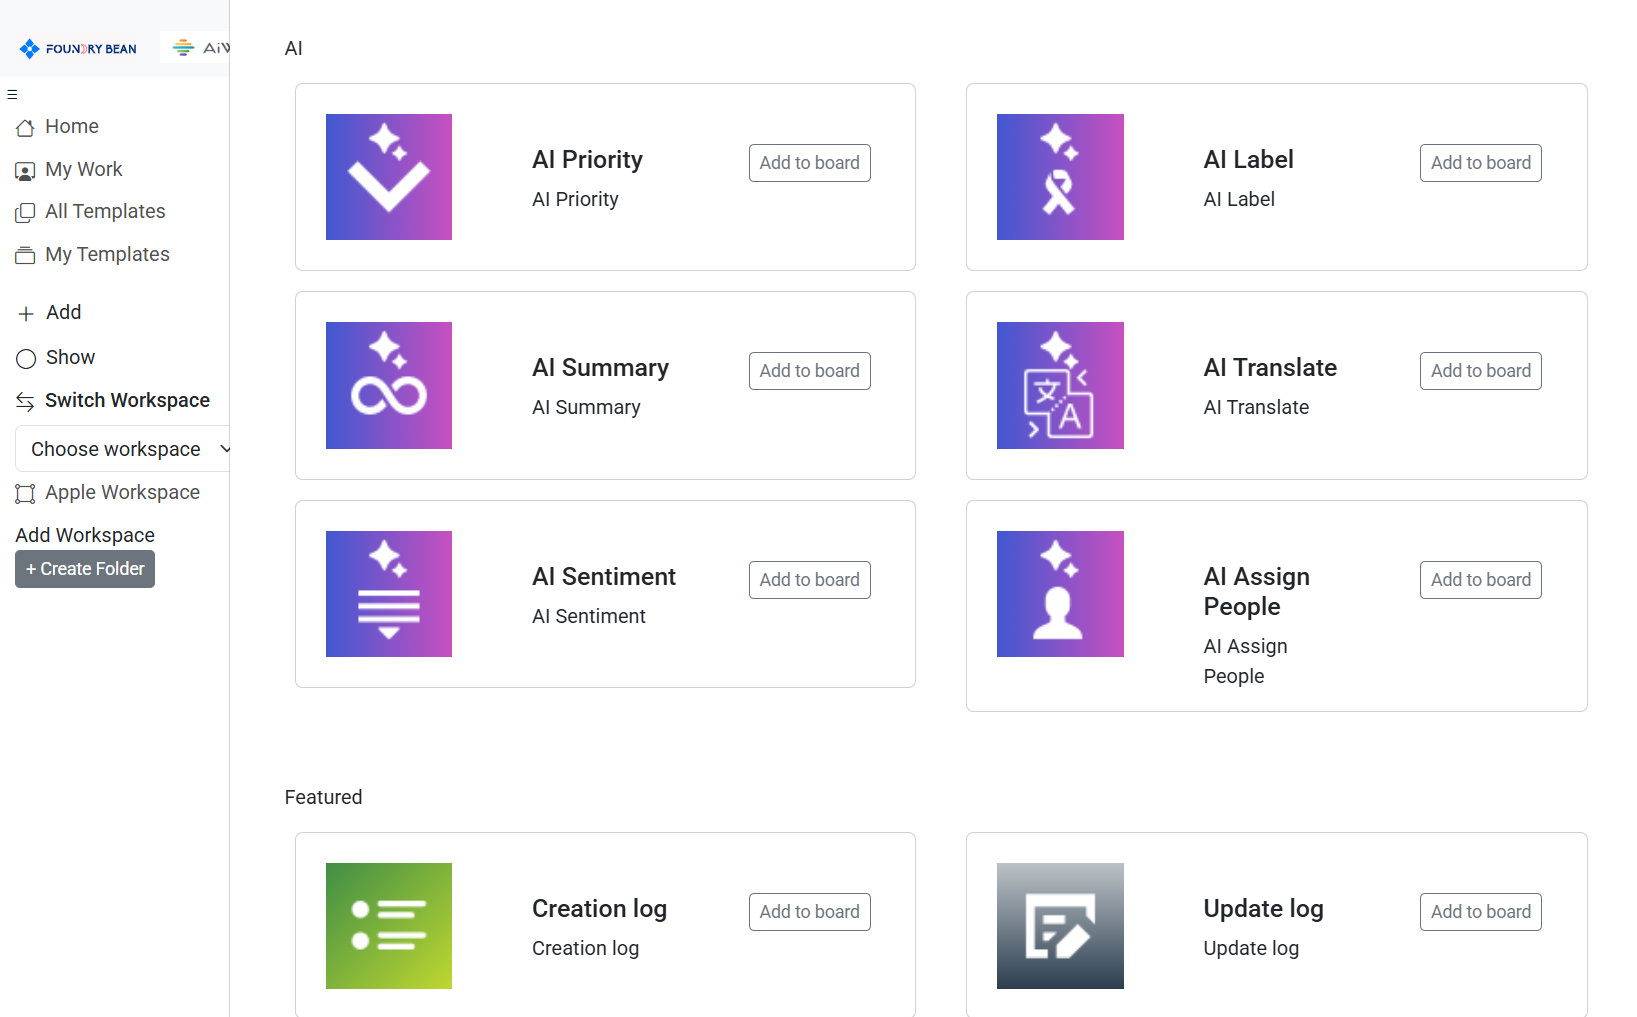Click the Creation log green icon

(389, 926)
